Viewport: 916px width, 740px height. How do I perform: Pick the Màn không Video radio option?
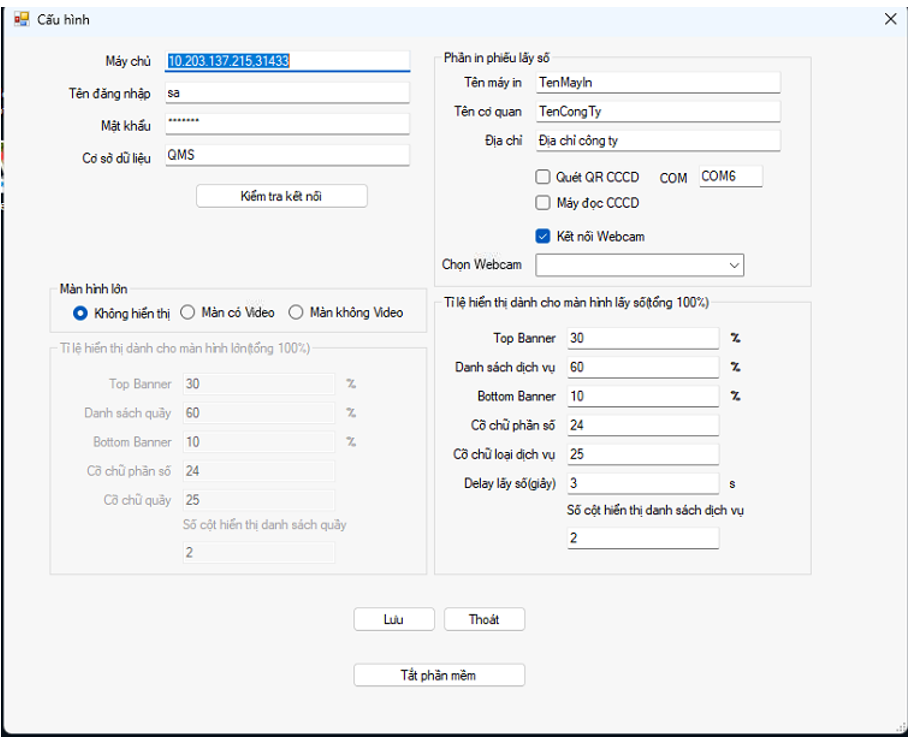(296, 313)
